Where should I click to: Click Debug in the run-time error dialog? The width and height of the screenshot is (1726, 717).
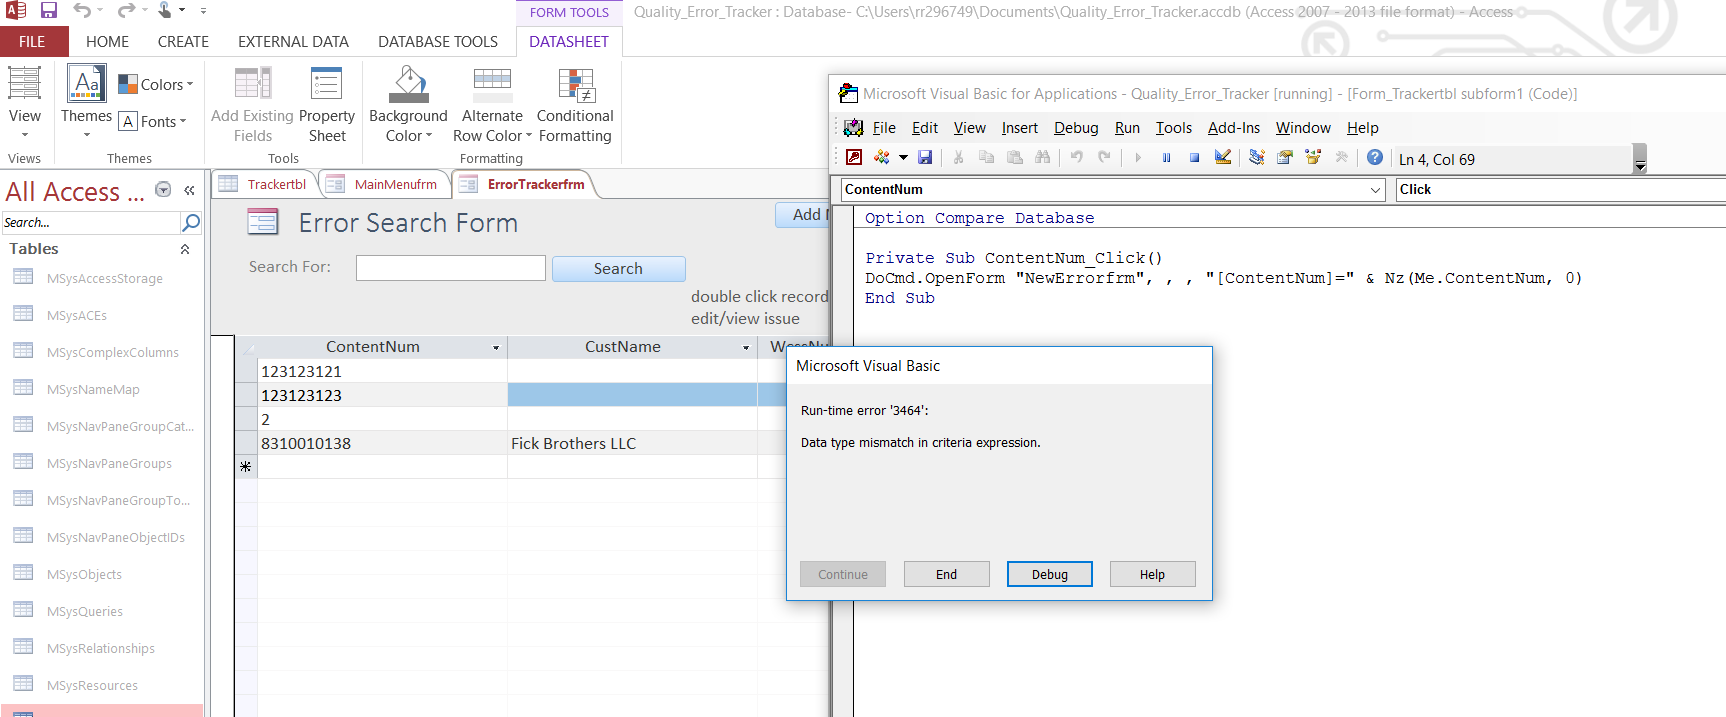point(1050,574)
